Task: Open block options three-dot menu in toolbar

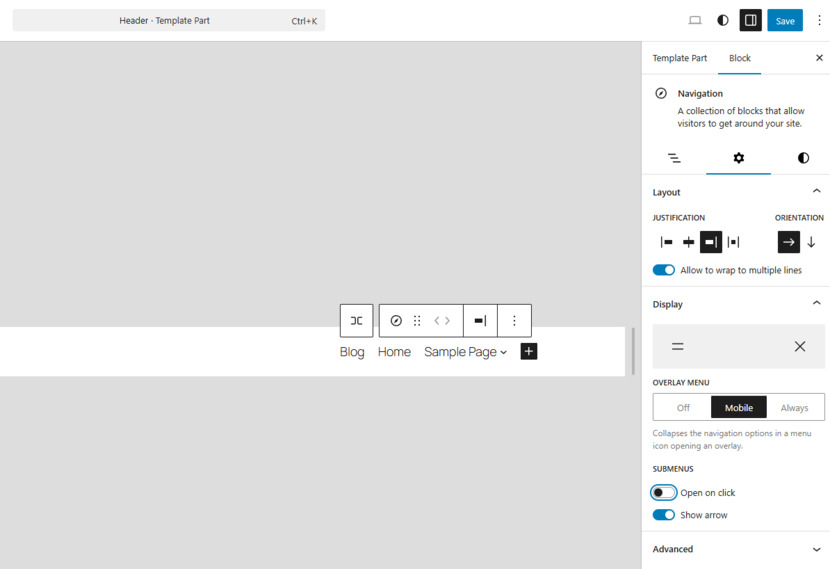Action: (514, 321)
